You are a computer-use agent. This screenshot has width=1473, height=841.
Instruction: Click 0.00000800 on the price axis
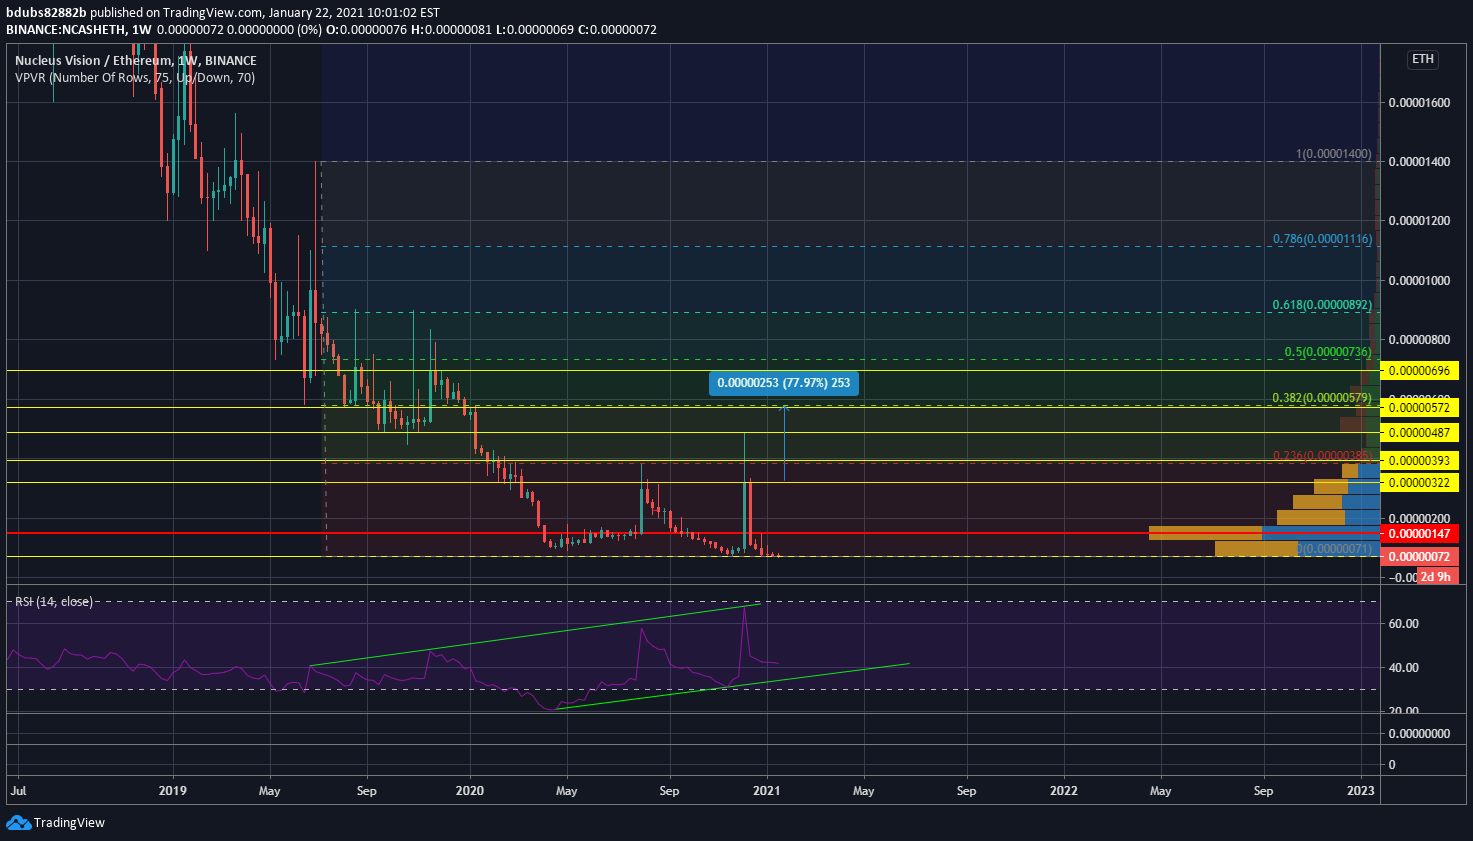point(1420,340)
